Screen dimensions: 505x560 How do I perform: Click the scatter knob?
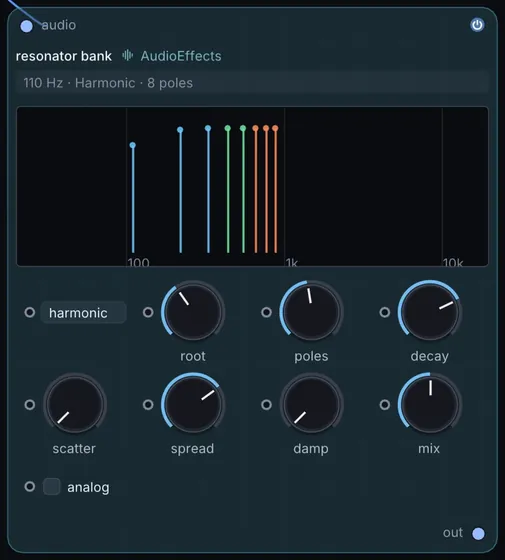pos(74,405)
